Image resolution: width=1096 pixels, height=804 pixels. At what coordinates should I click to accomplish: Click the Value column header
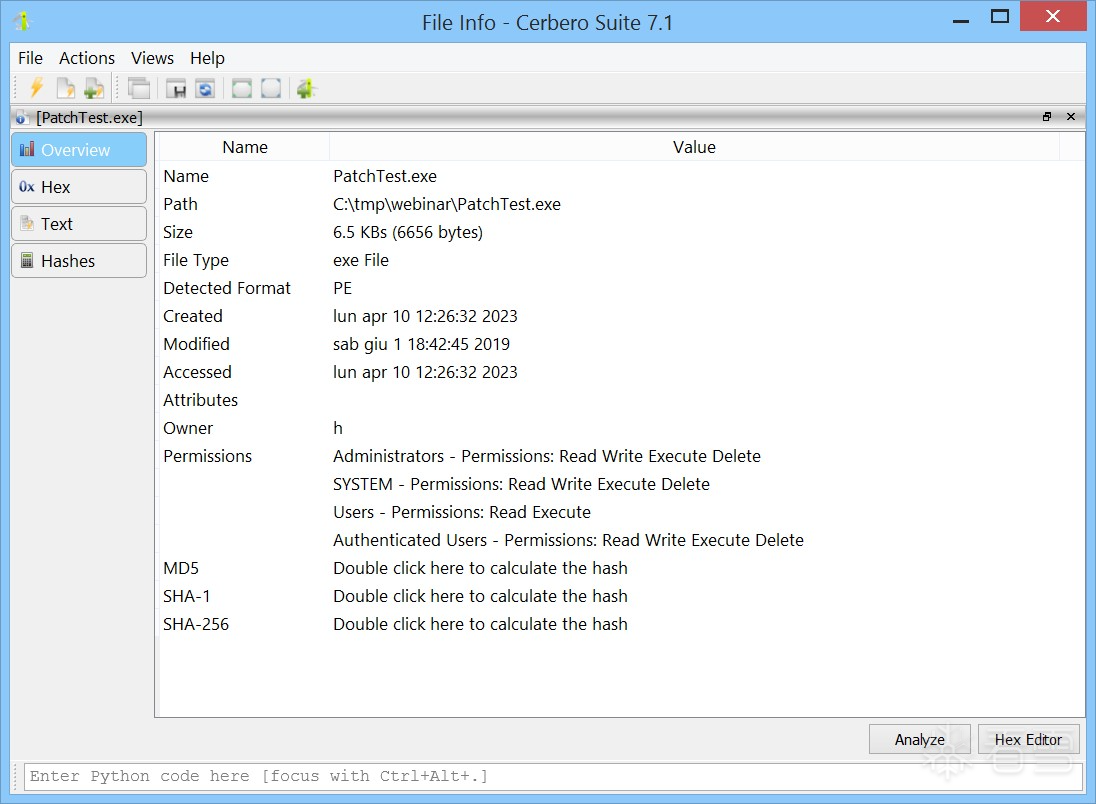point(694,147)
